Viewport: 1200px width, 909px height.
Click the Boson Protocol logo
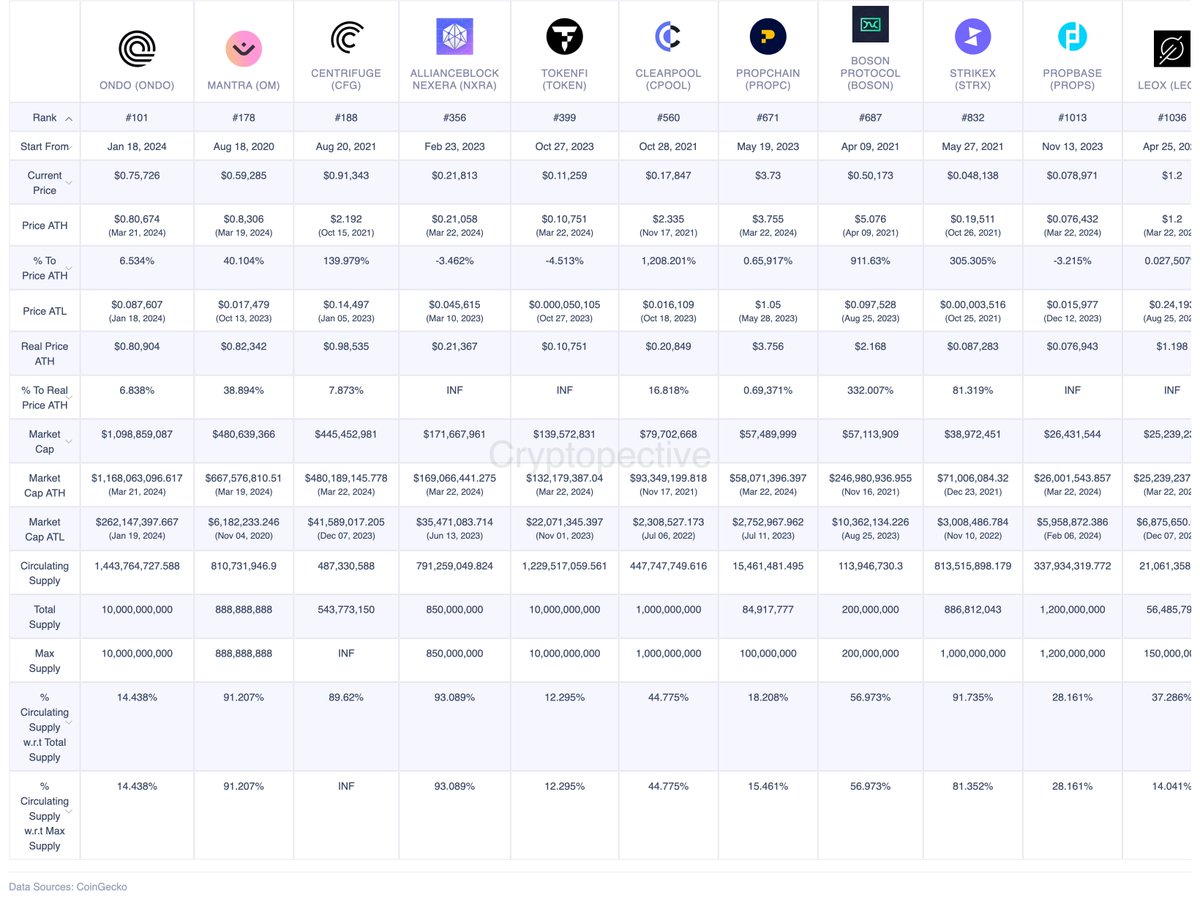point(870,24)
